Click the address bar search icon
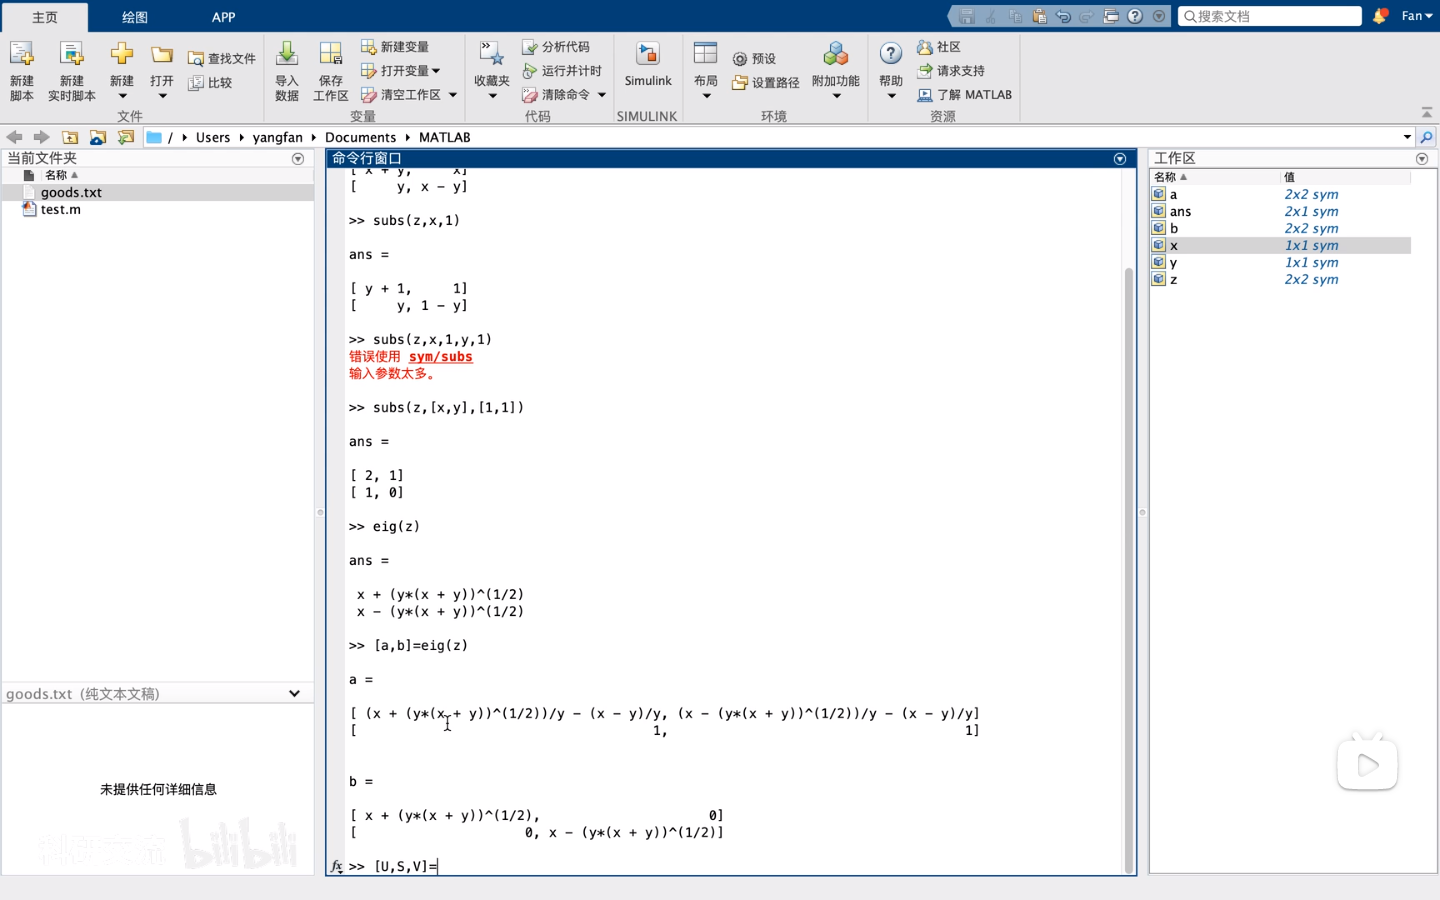The image size is (1440, 900). [x=1427, y=137]
